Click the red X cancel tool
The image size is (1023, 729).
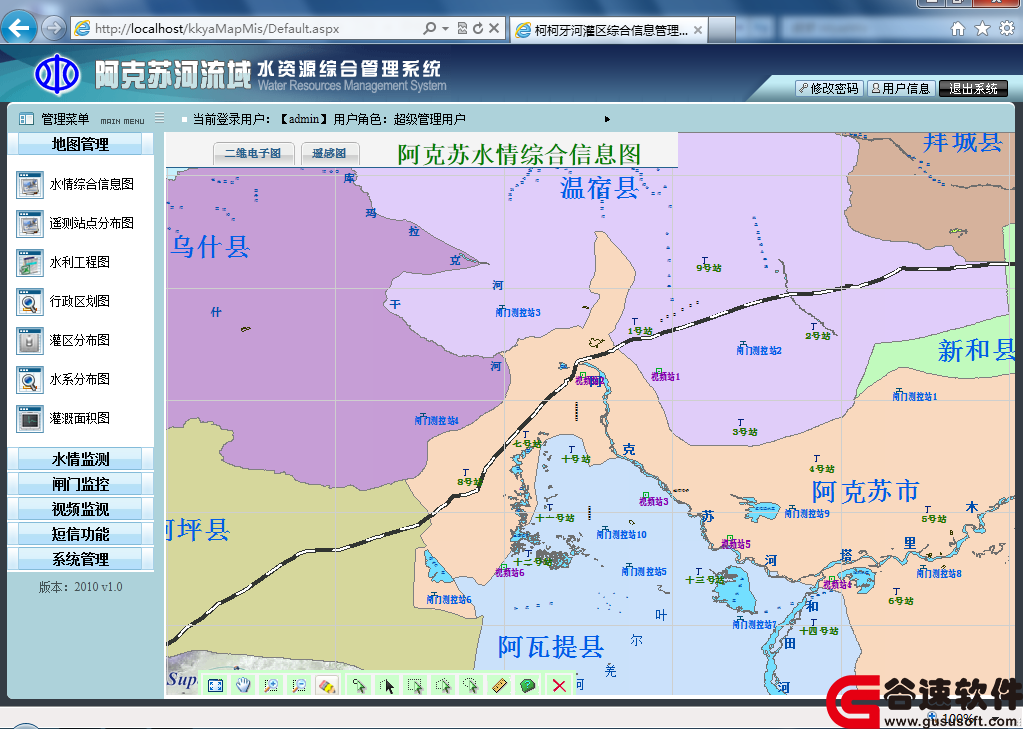(x=559, y=685)
